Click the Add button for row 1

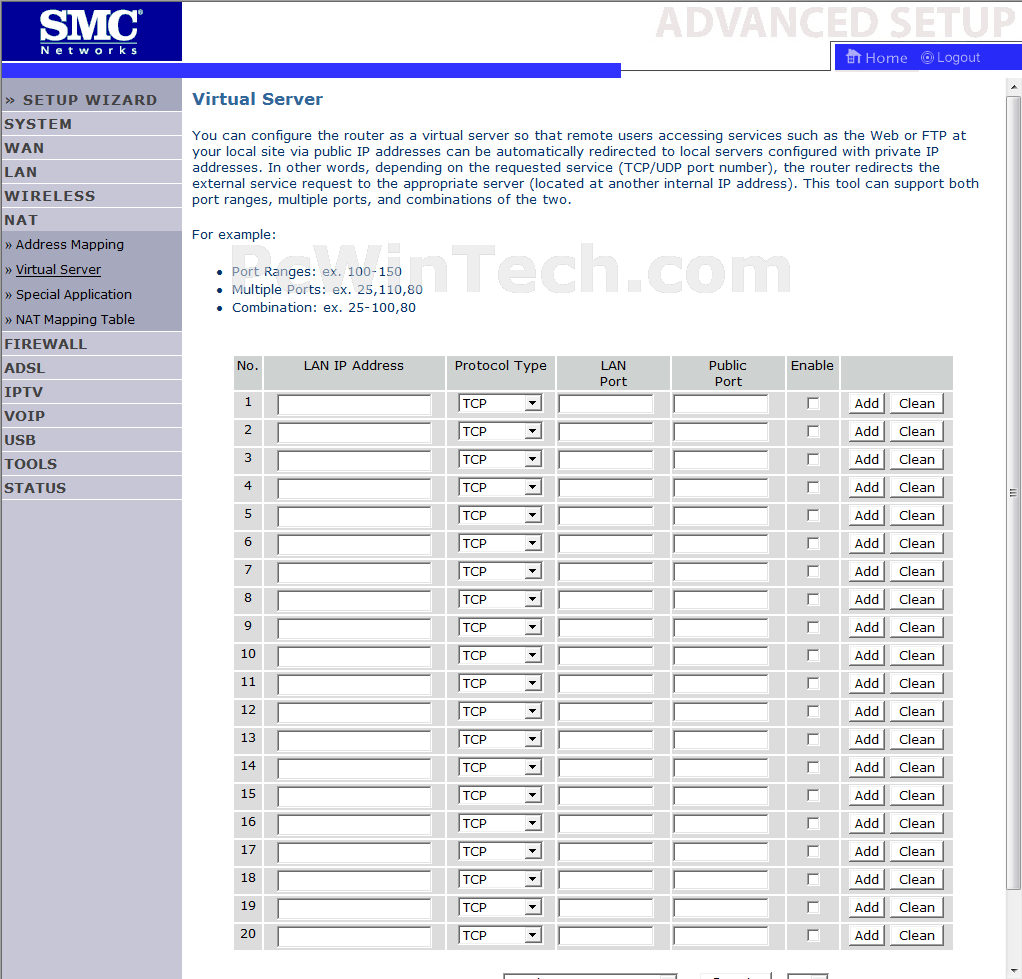[866, 403]
